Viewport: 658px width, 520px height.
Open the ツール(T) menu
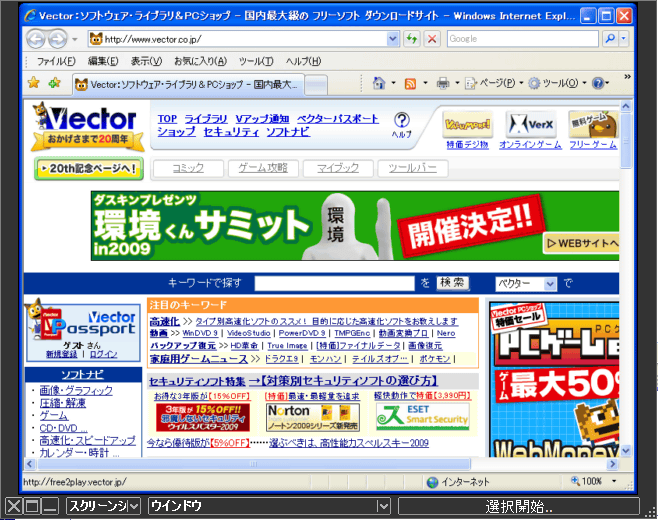tap(256, 61)
